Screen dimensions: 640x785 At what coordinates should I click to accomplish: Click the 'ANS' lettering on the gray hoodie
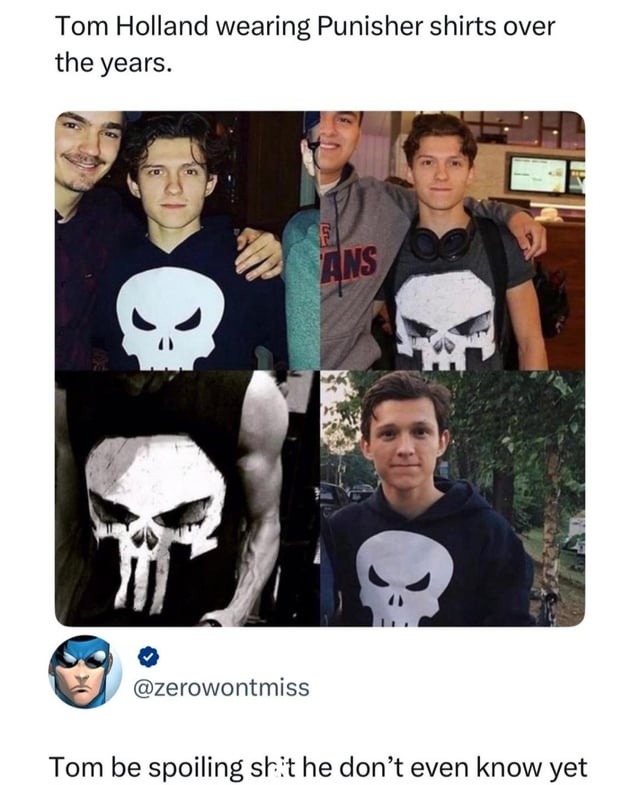(350, 262)
